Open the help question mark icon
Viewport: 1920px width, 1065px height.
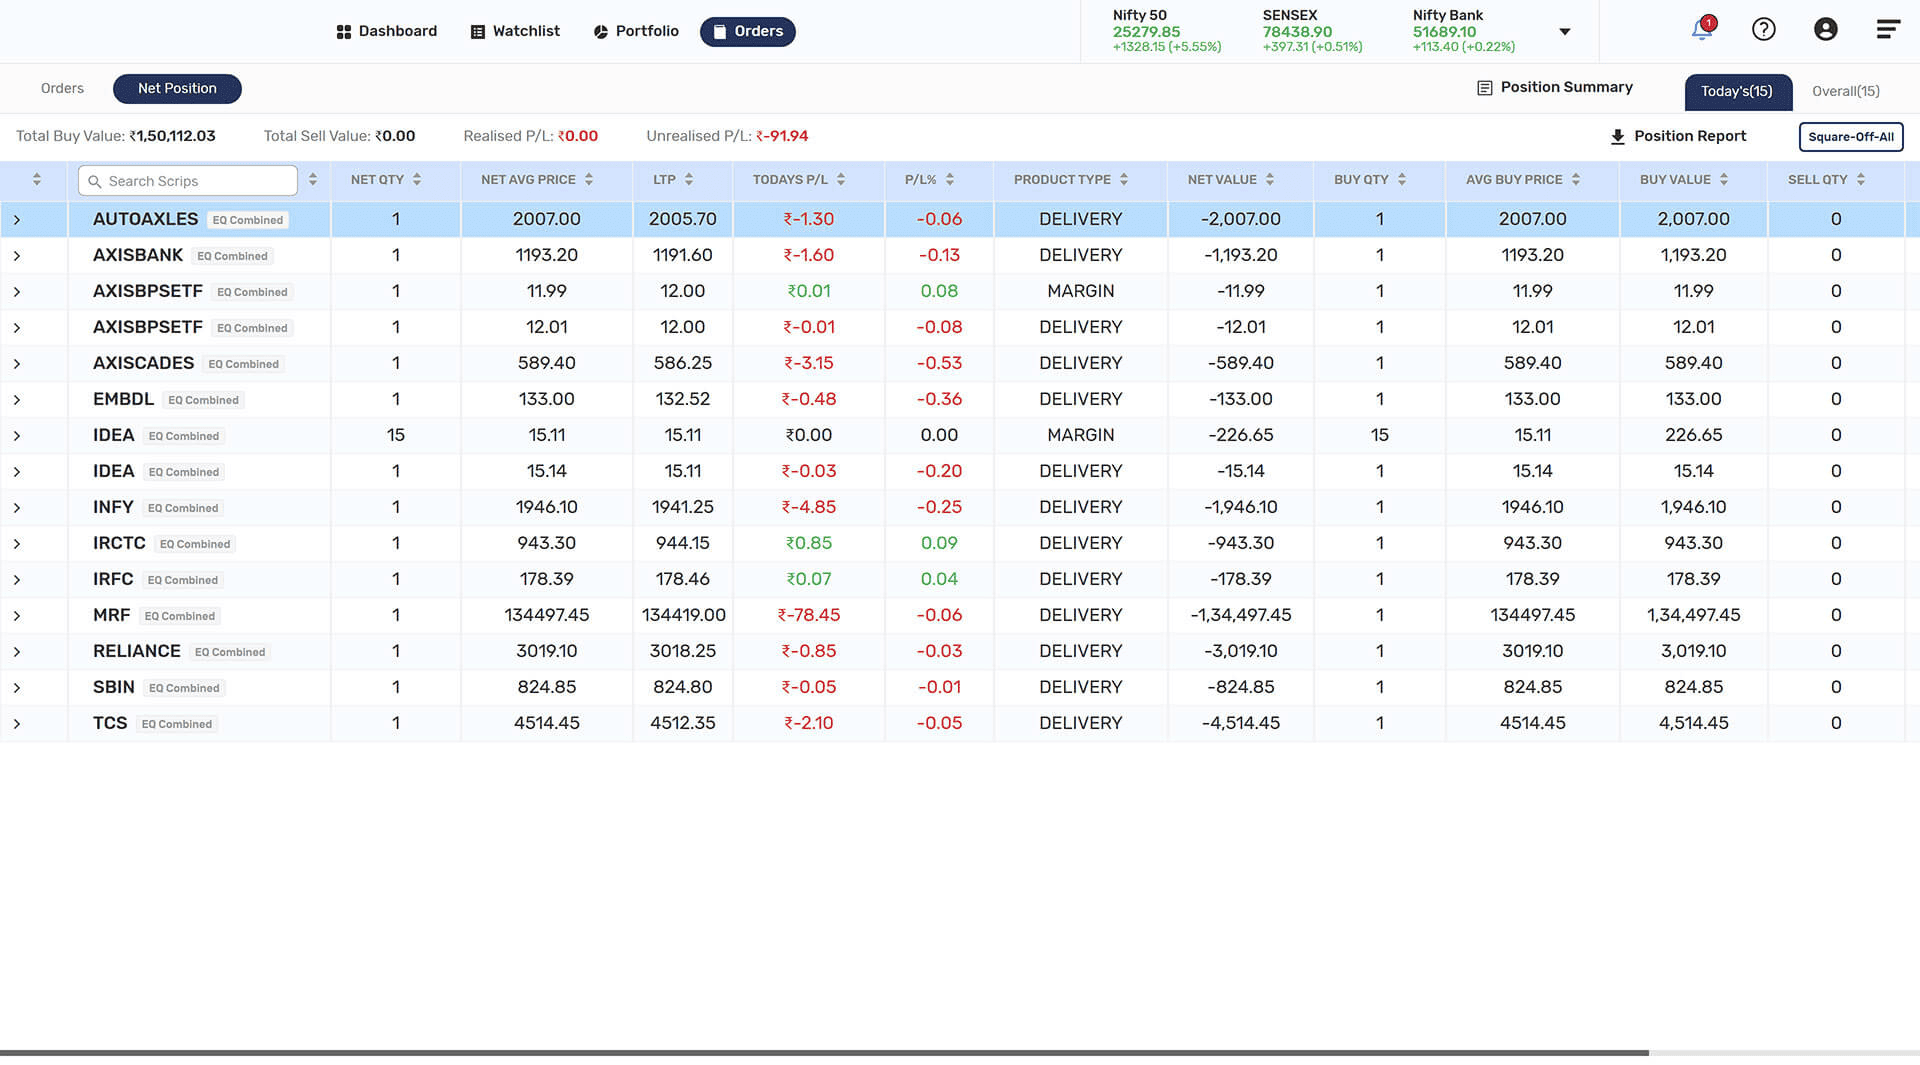(x=1764, y=29)
